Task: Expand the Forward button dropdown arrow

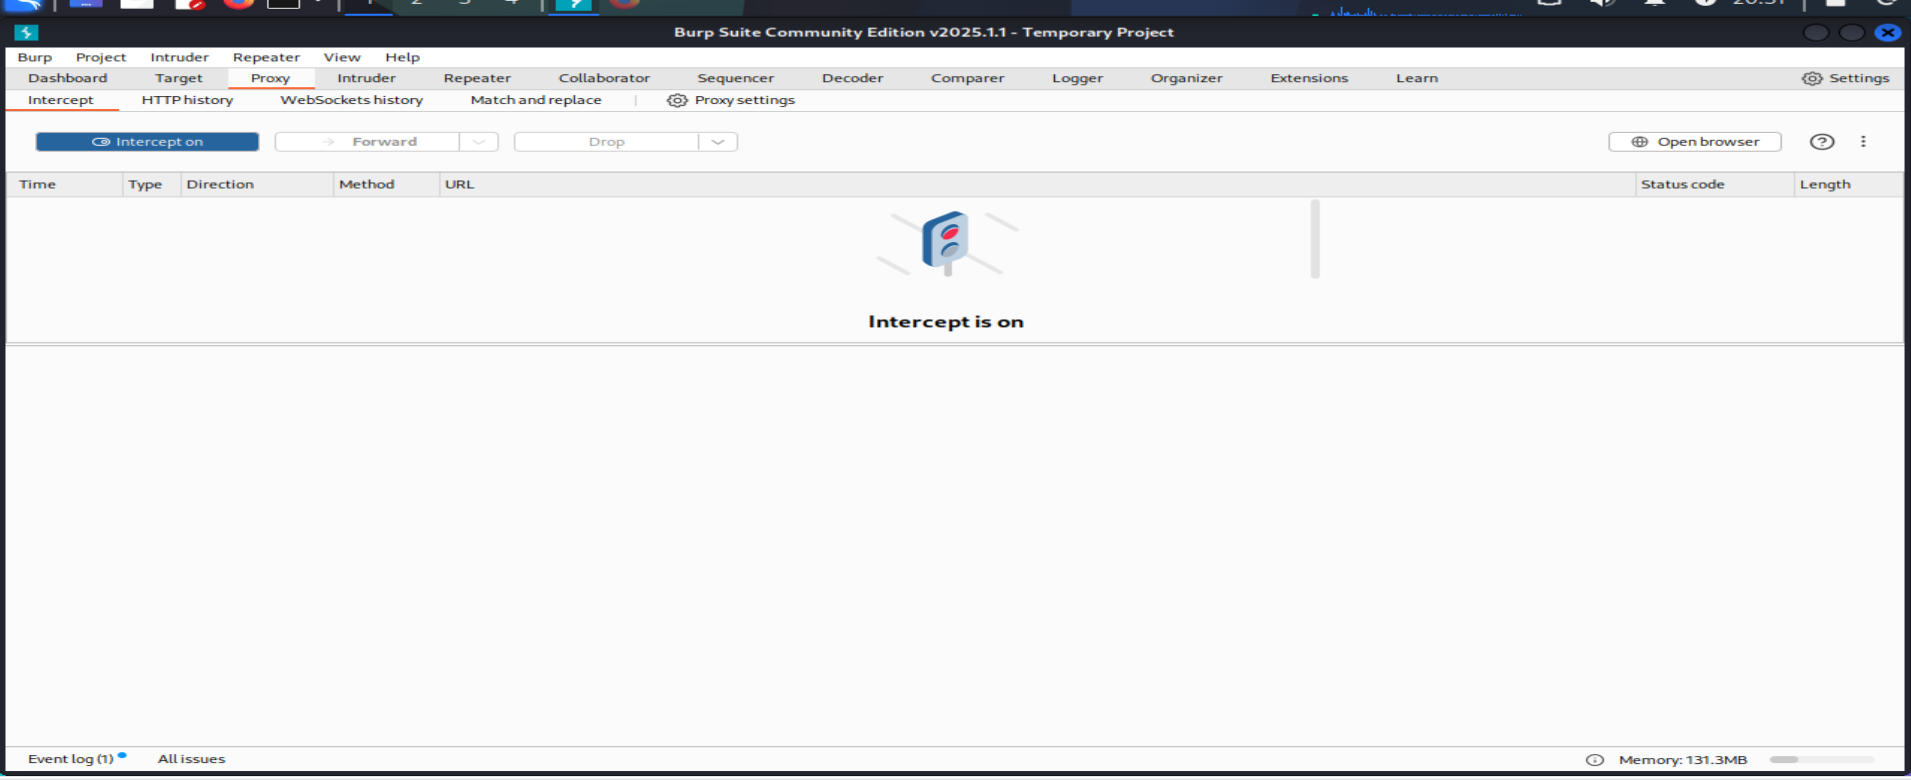Action: tap(479, 142)
